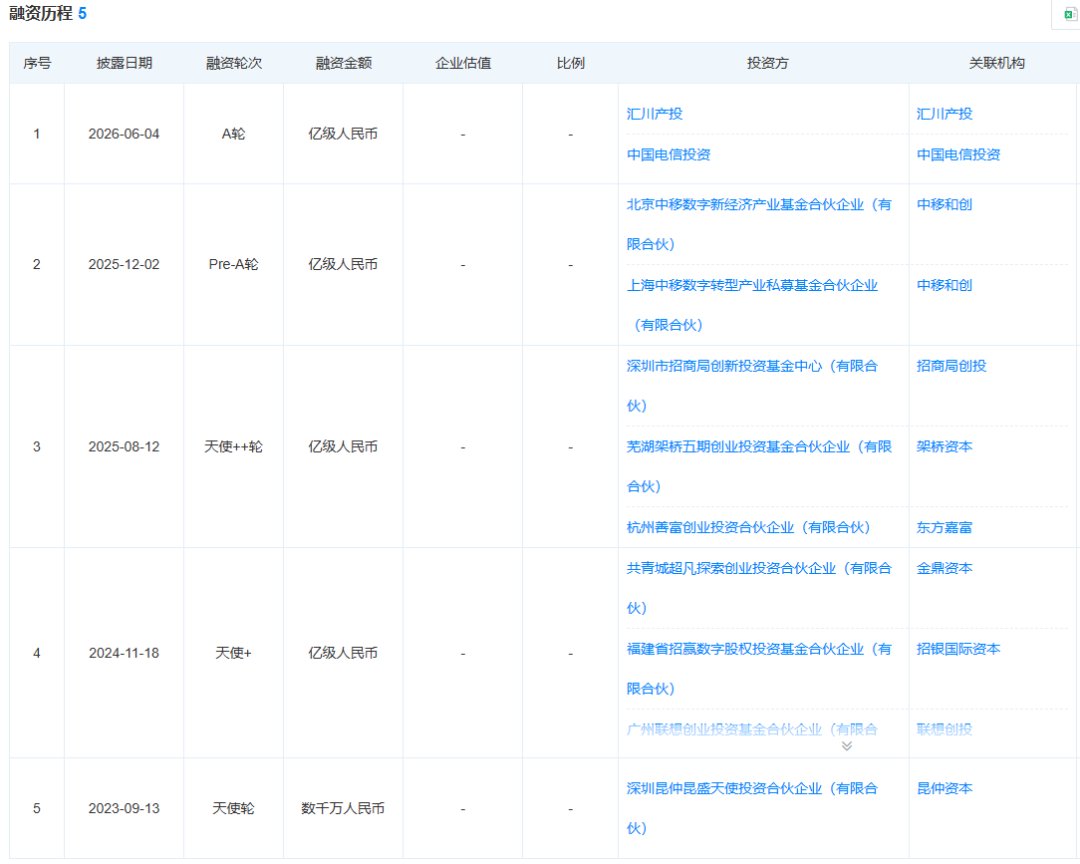Open related institution 金鼎资本
Image resolution: width=1080 pixels, height=864 pixels.
tap(944, 568)
